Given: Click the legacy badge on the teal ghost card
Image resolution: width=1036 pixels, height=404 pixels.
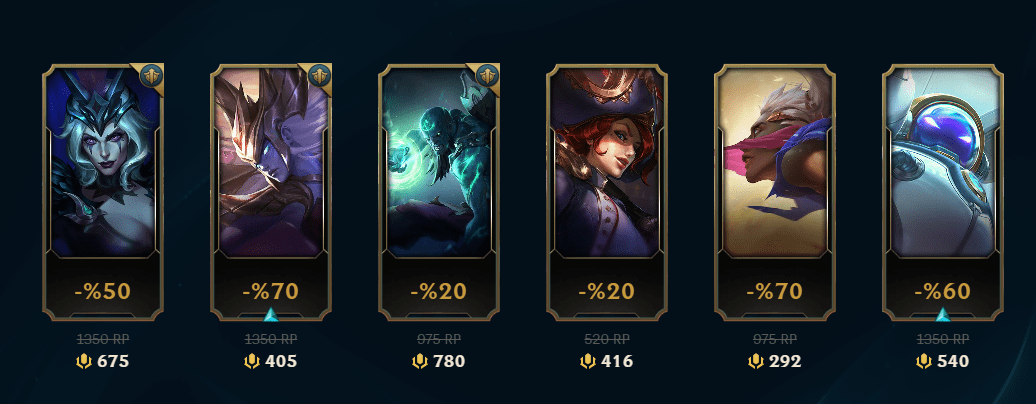Looking at the screenshot, I should (486, 76).
